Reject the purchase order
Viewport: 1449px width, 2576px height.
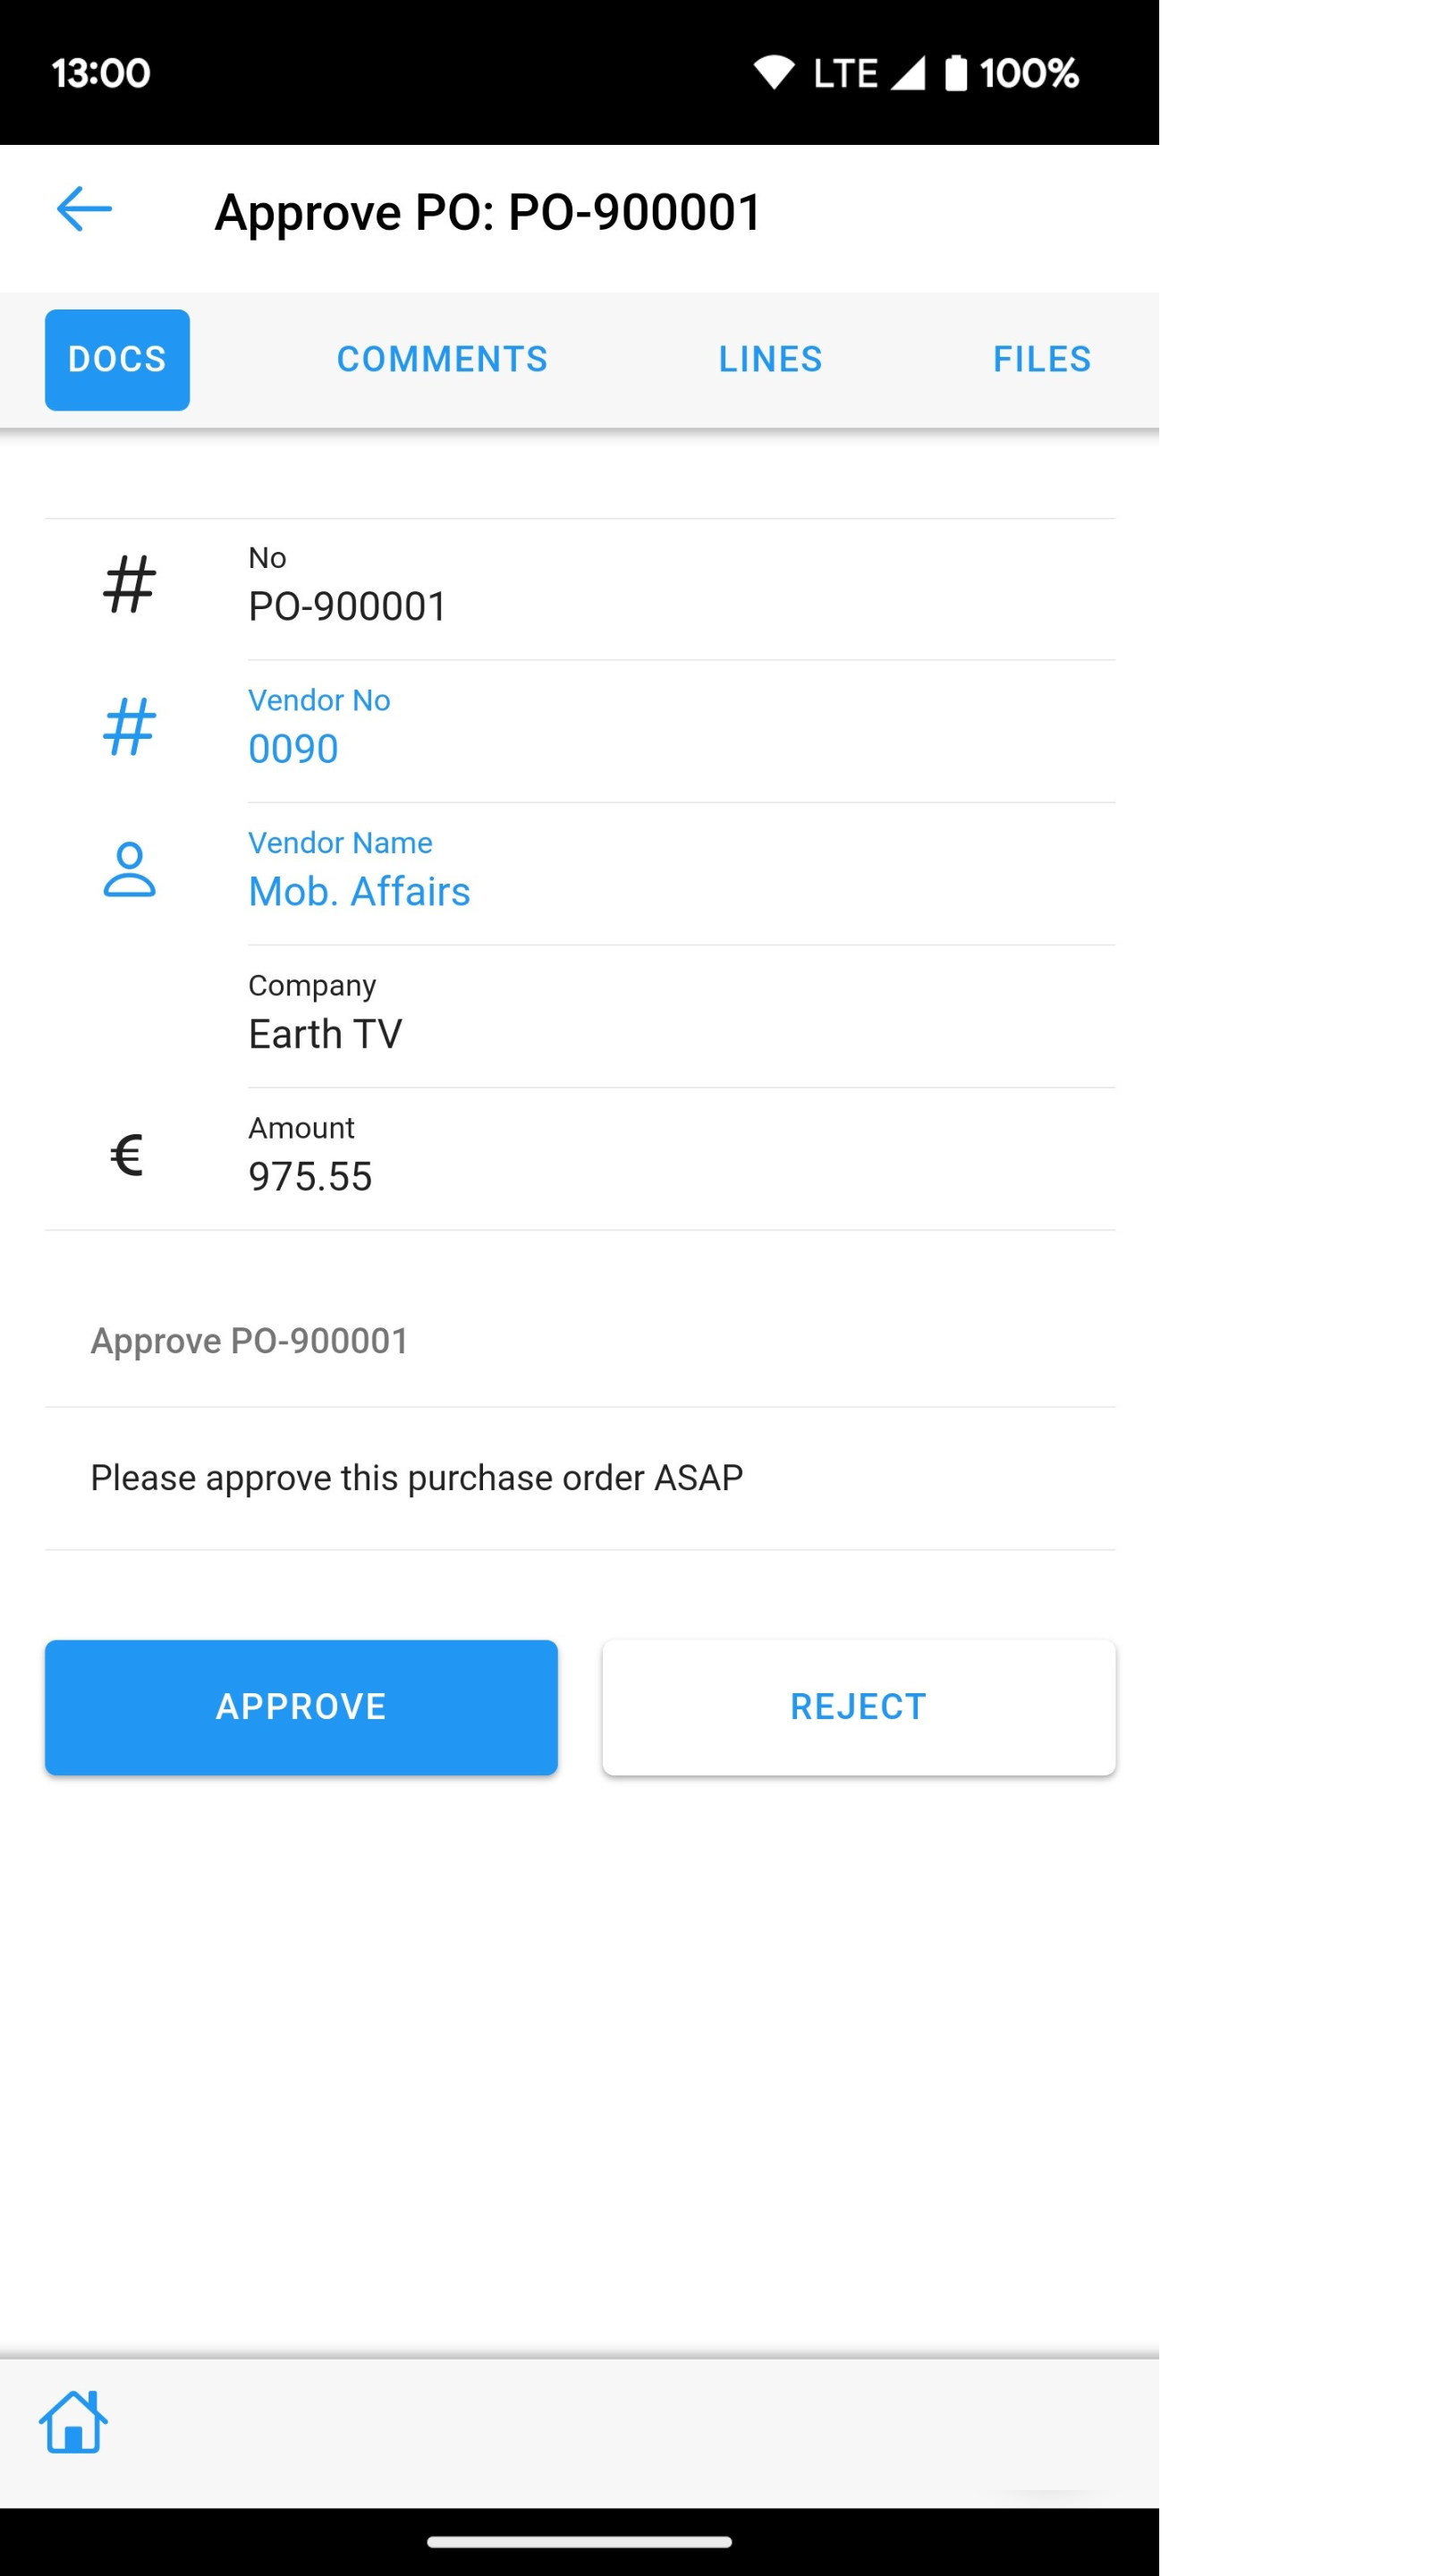(858, 1706)
